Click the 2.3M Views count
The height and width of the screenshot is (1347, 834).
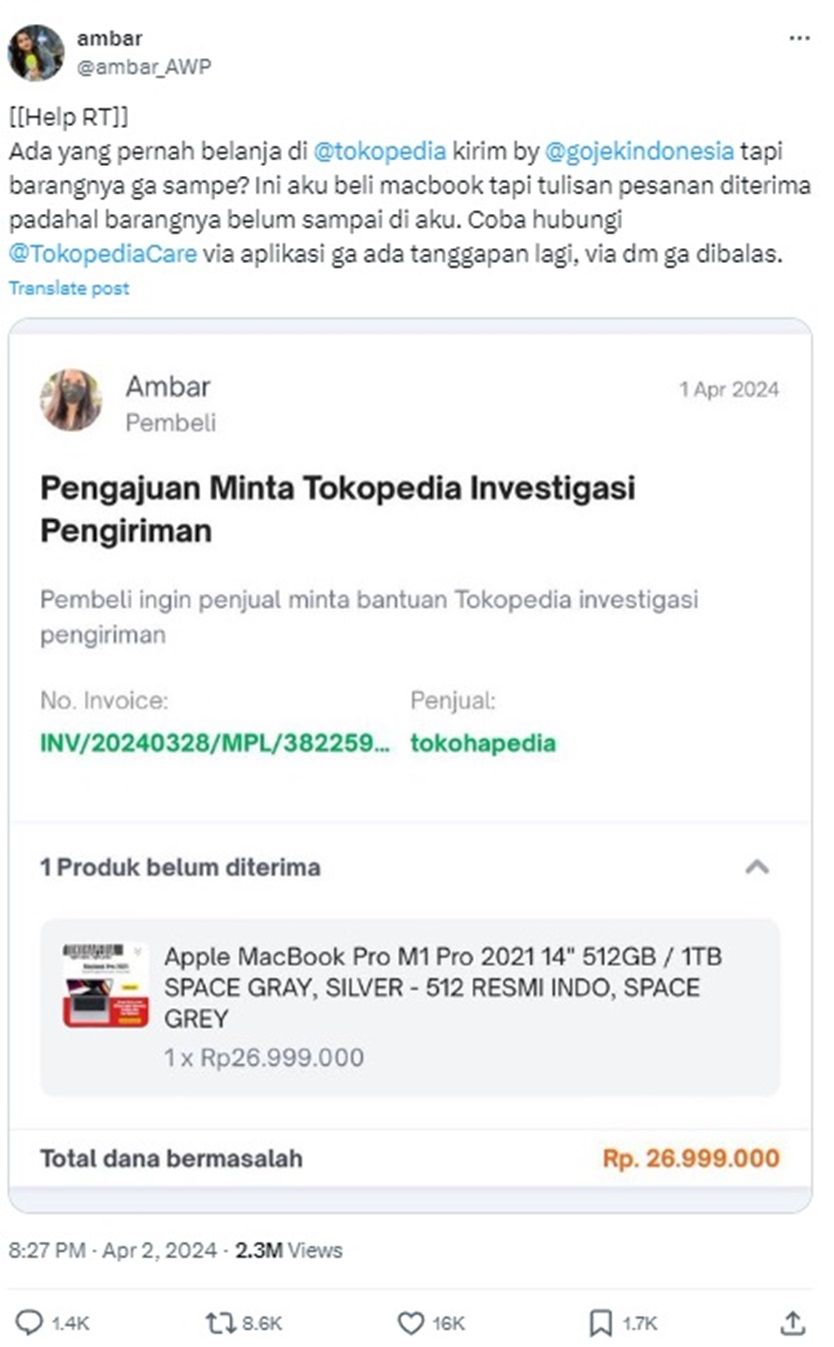click(288, 1250)
